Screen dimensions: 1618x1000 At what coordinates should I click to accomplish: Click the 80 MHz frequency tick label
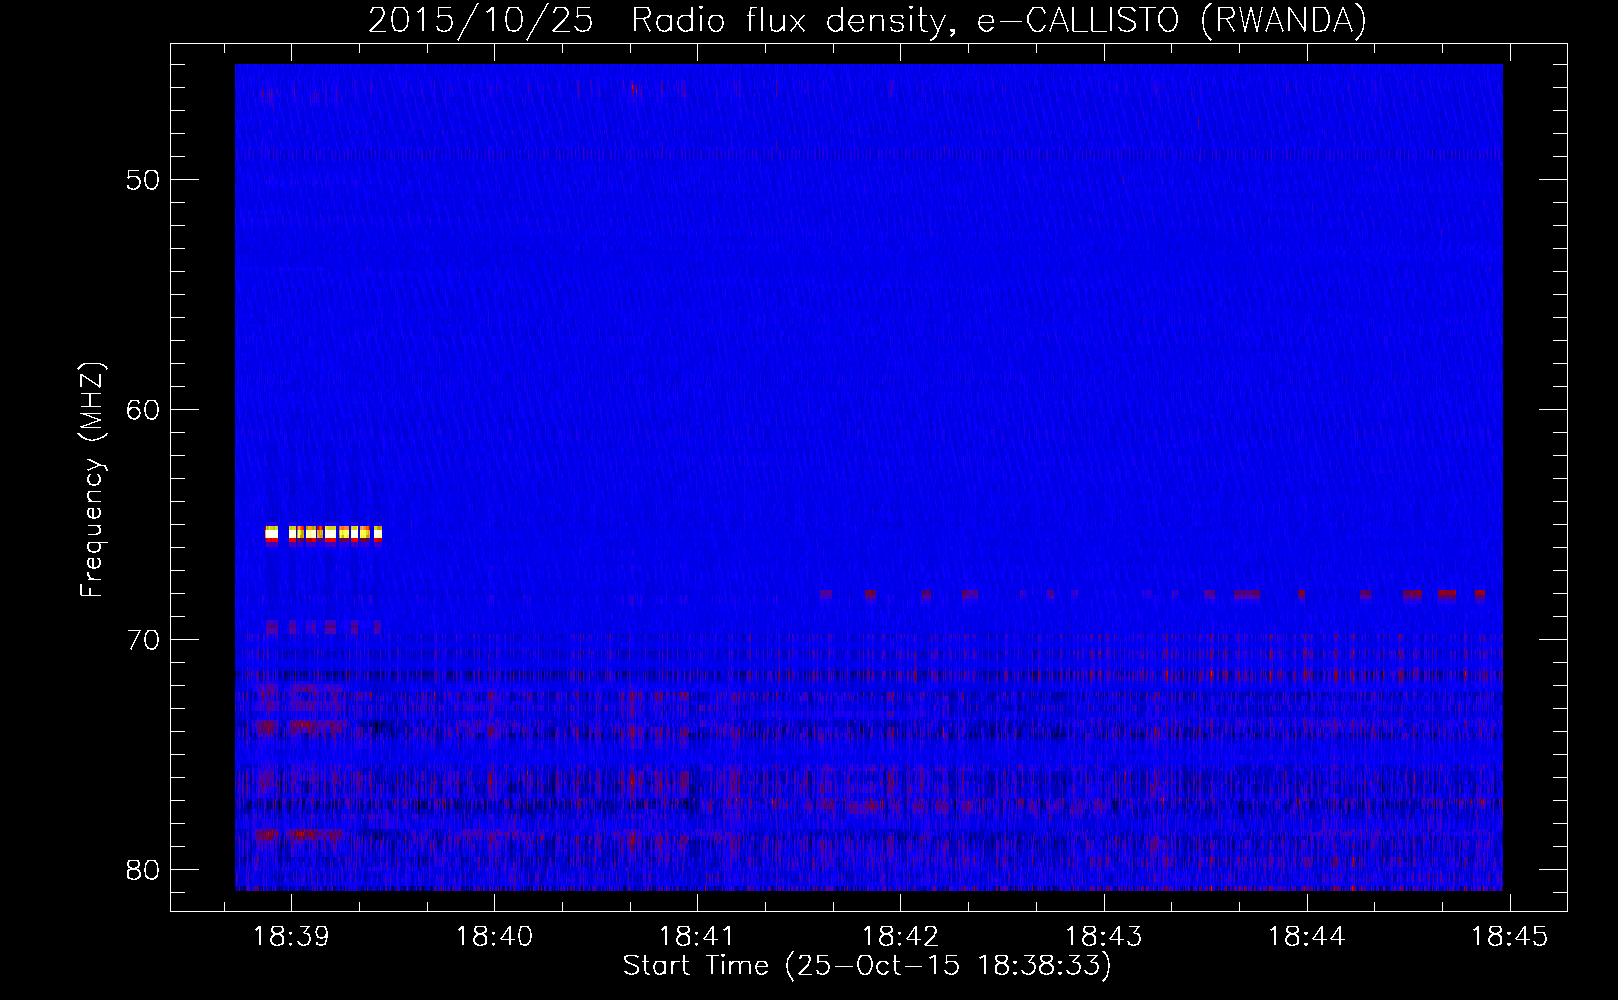(143, 870)
